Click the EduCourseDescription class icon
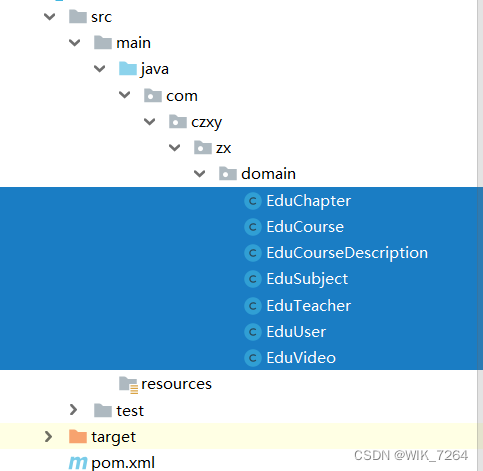483x471 pixels. coord(253,253)
